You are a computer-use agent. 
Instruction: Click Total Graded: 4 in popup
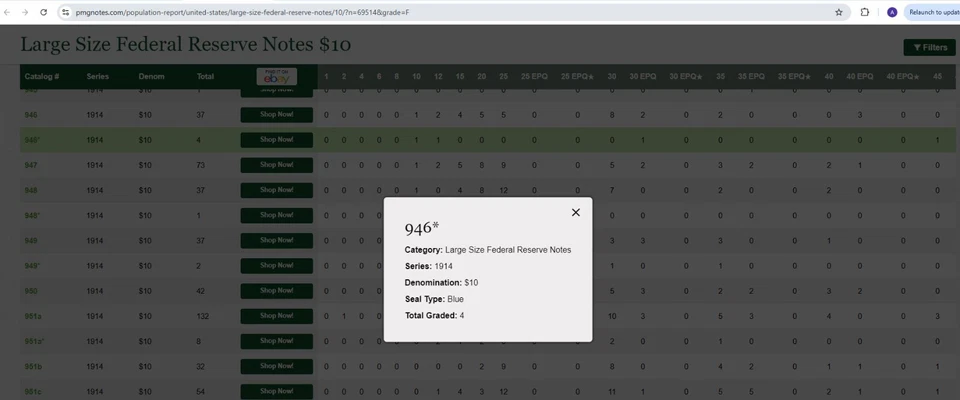click(435, 315)
